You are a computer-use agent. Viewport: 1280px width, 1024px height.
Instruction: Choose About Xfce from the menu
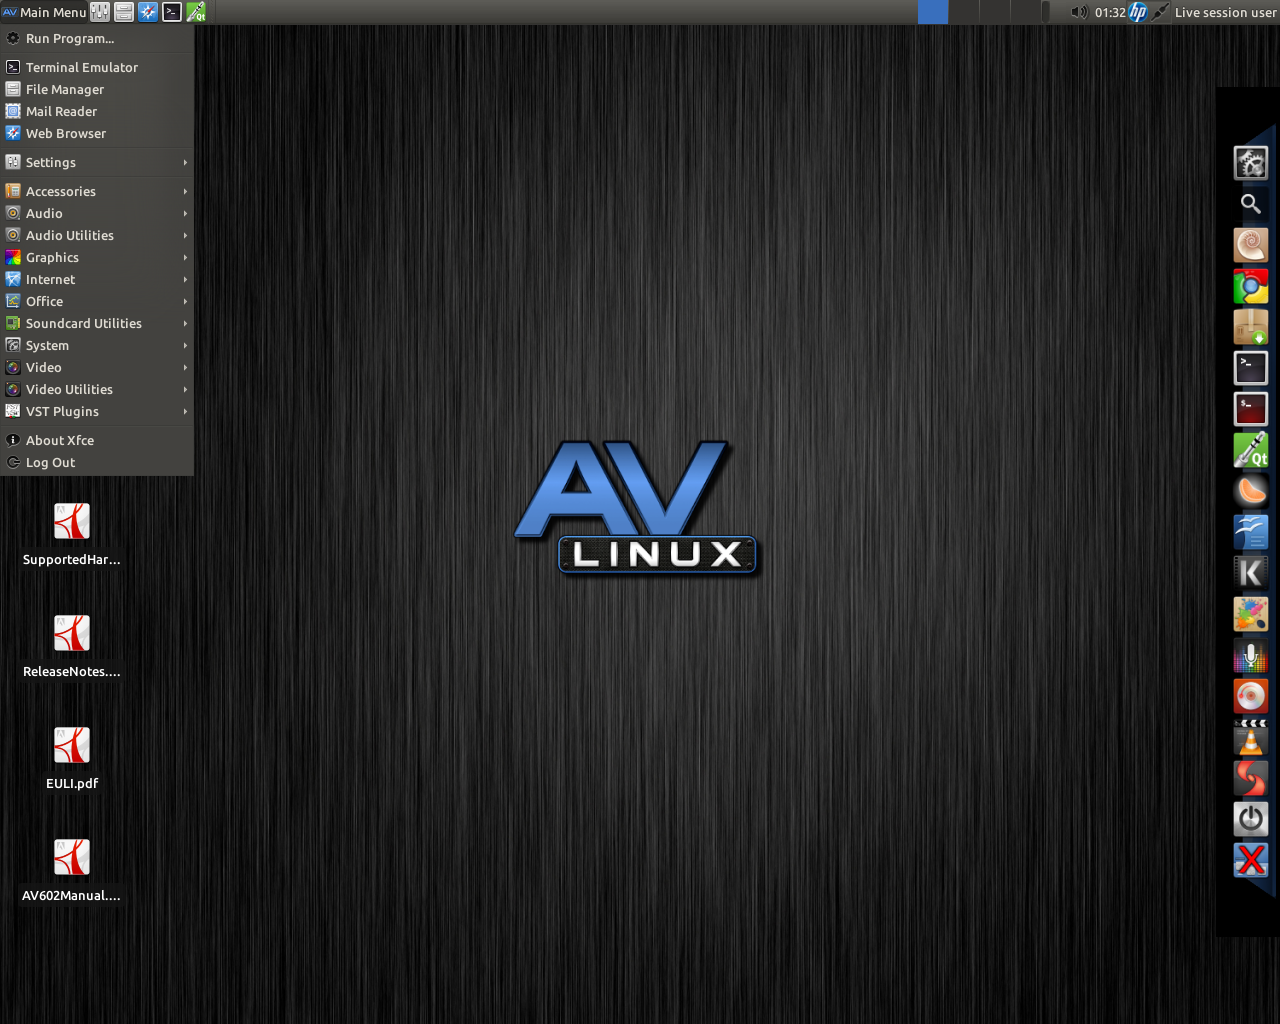[97, 440]
